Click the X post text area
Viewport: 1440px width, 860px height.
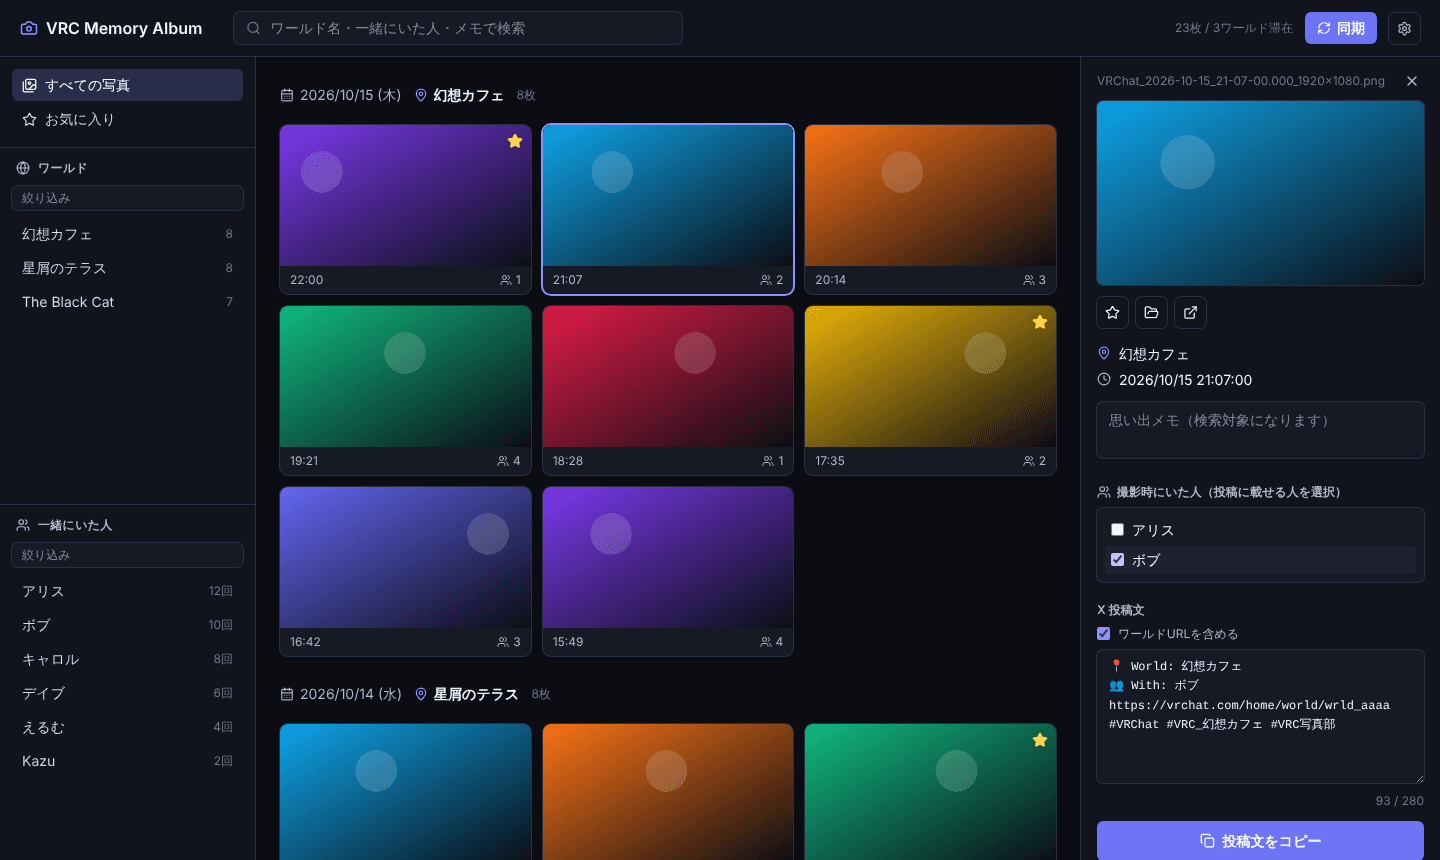coord(1260,716)
